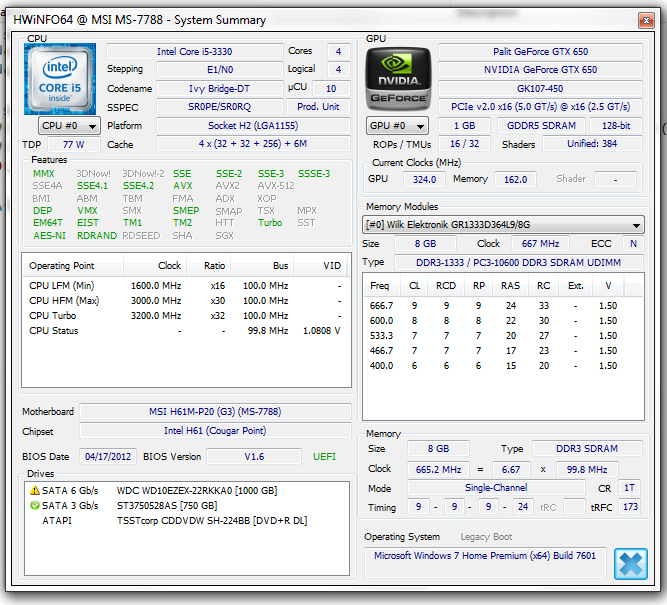The image size is (667, 605).
Task: Click the SSE4.2 feature label
Action: click(x=139, y=186)
